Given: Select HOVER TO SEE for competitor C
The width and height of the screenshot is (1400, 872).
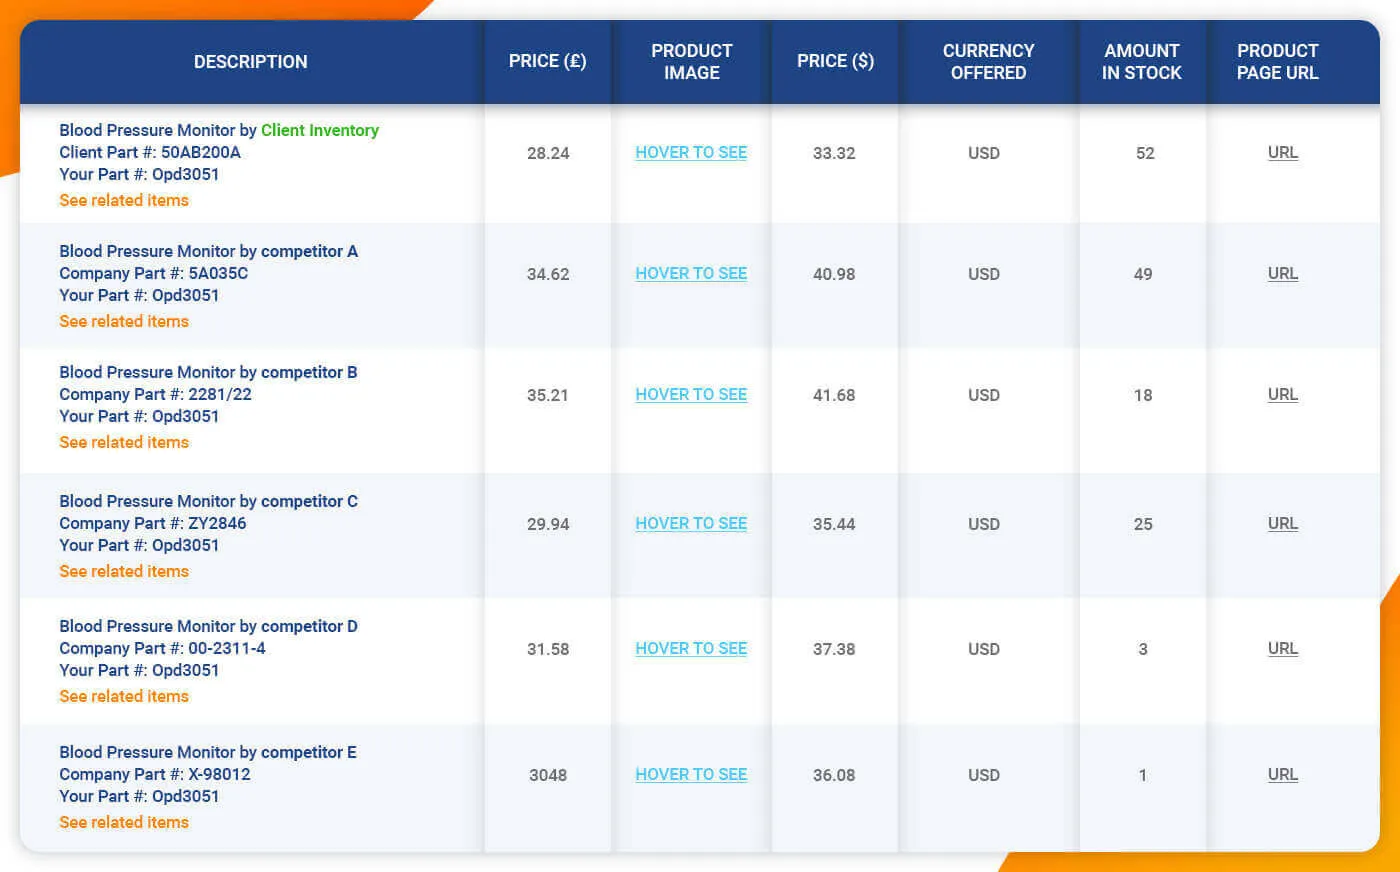Looking at the screenshot, I should [x=691, y=523].
